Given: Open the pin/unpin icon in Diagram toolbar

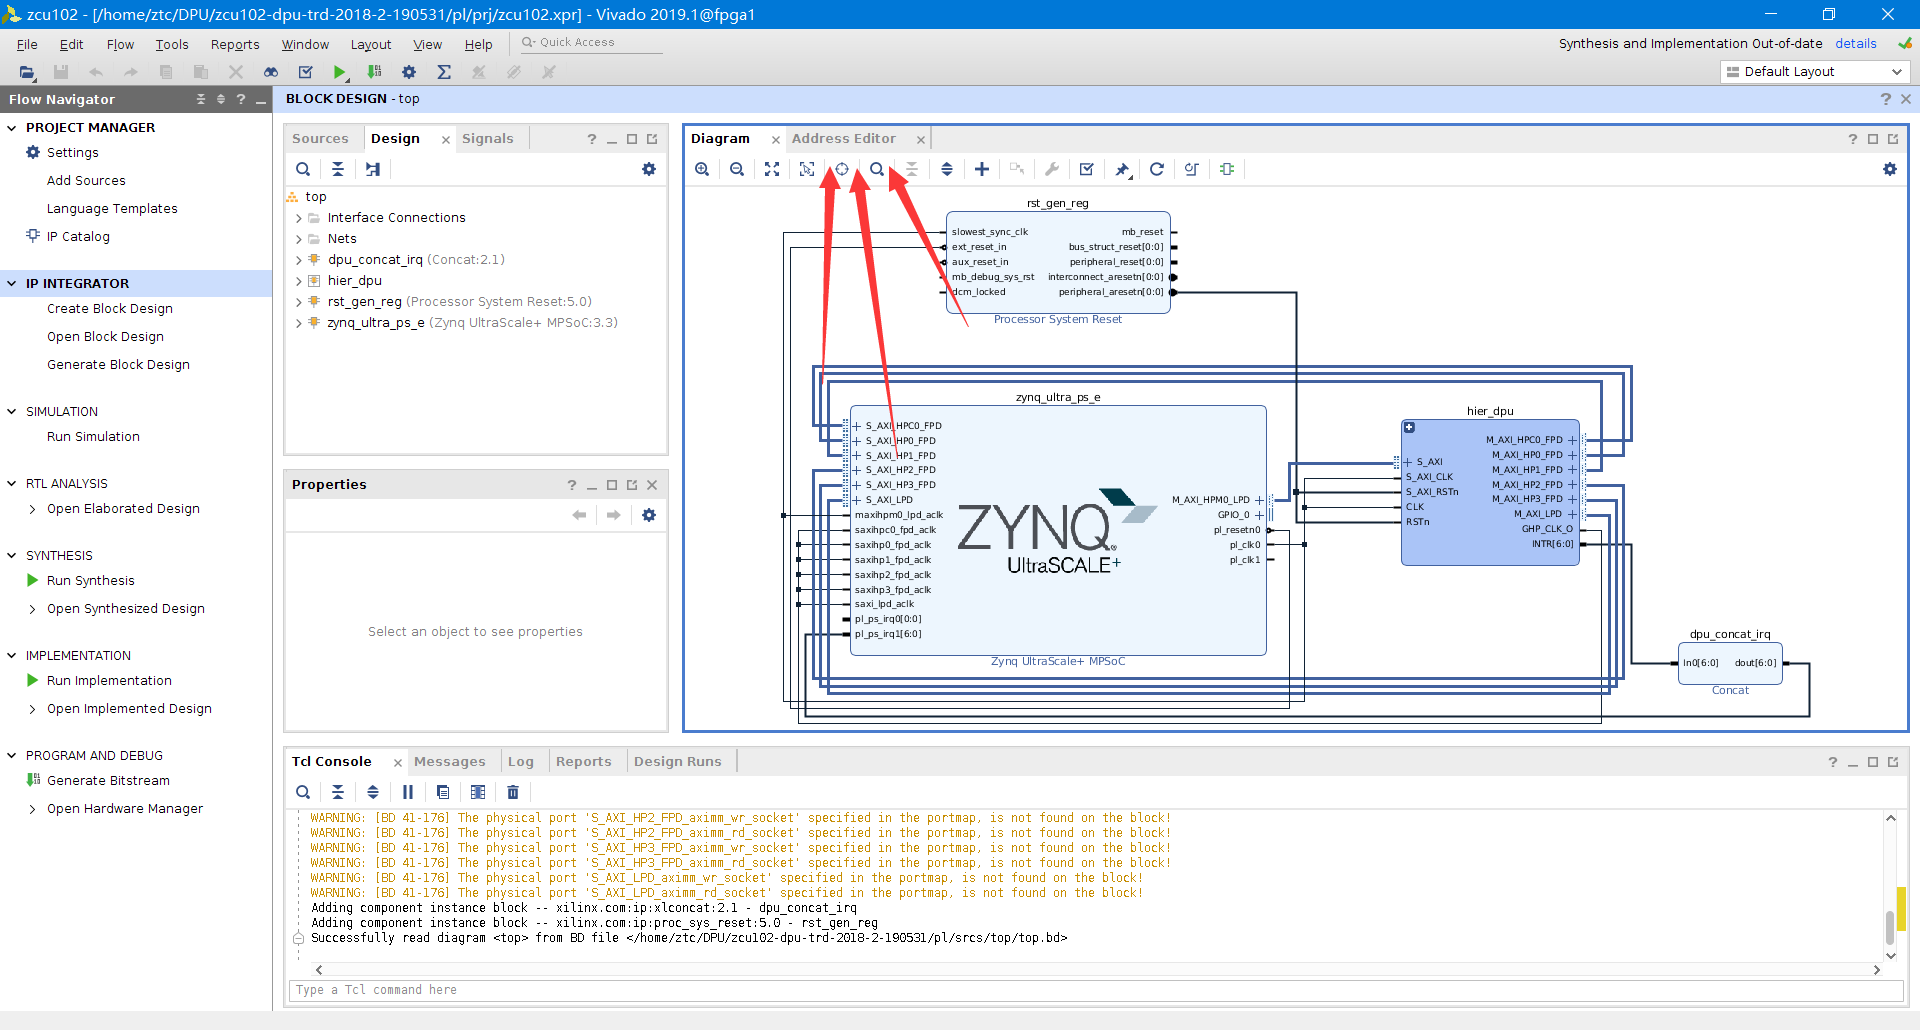Looking at the screenshot, I should (1123, 169).
